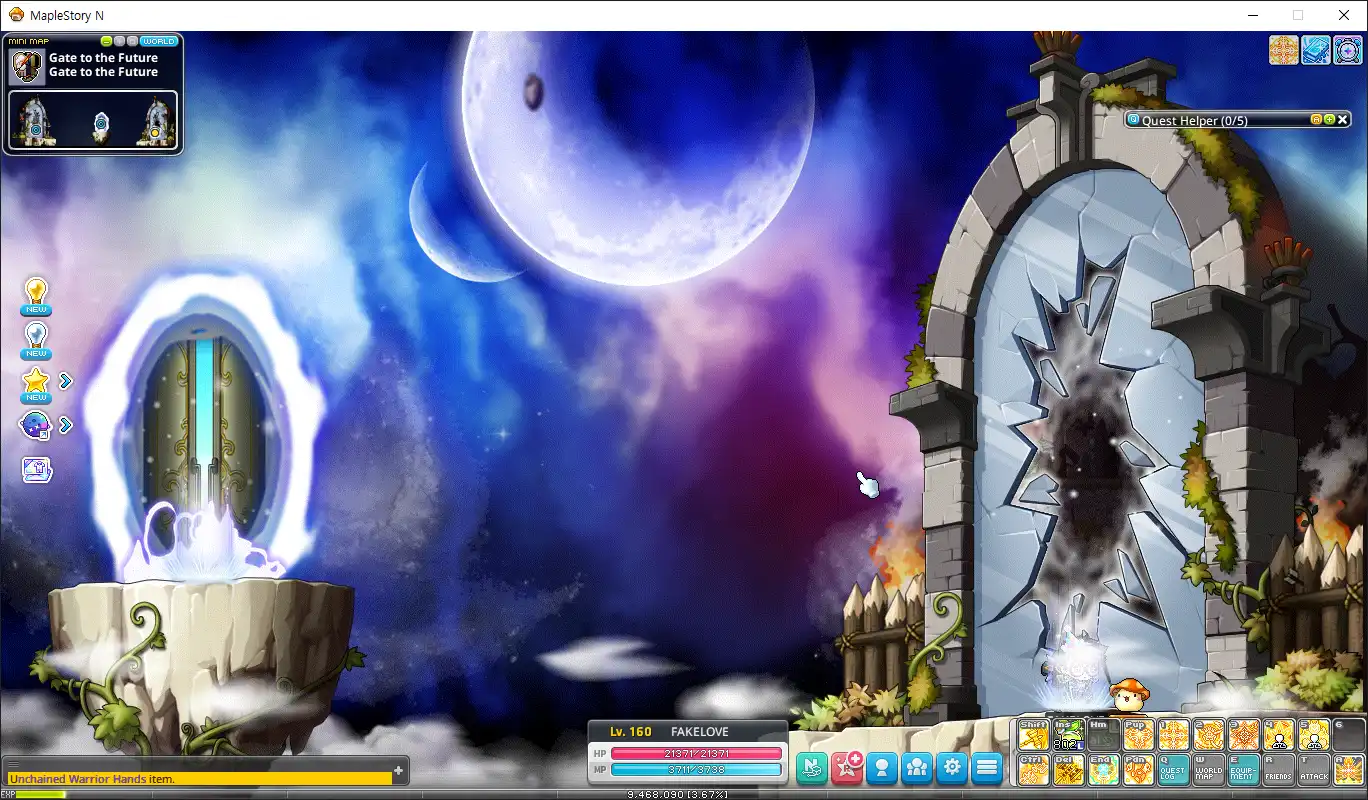Use the Shift quickslot skill
1368x800 pixels.
(x=1034, y=735)
